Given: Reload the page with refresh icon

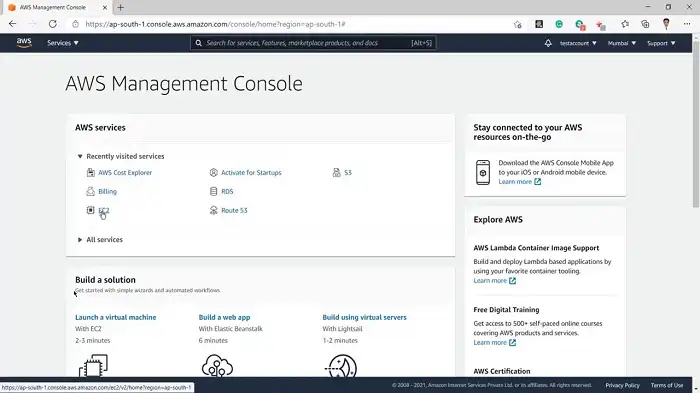Looking at the screenshot, I should pos(53,24).
